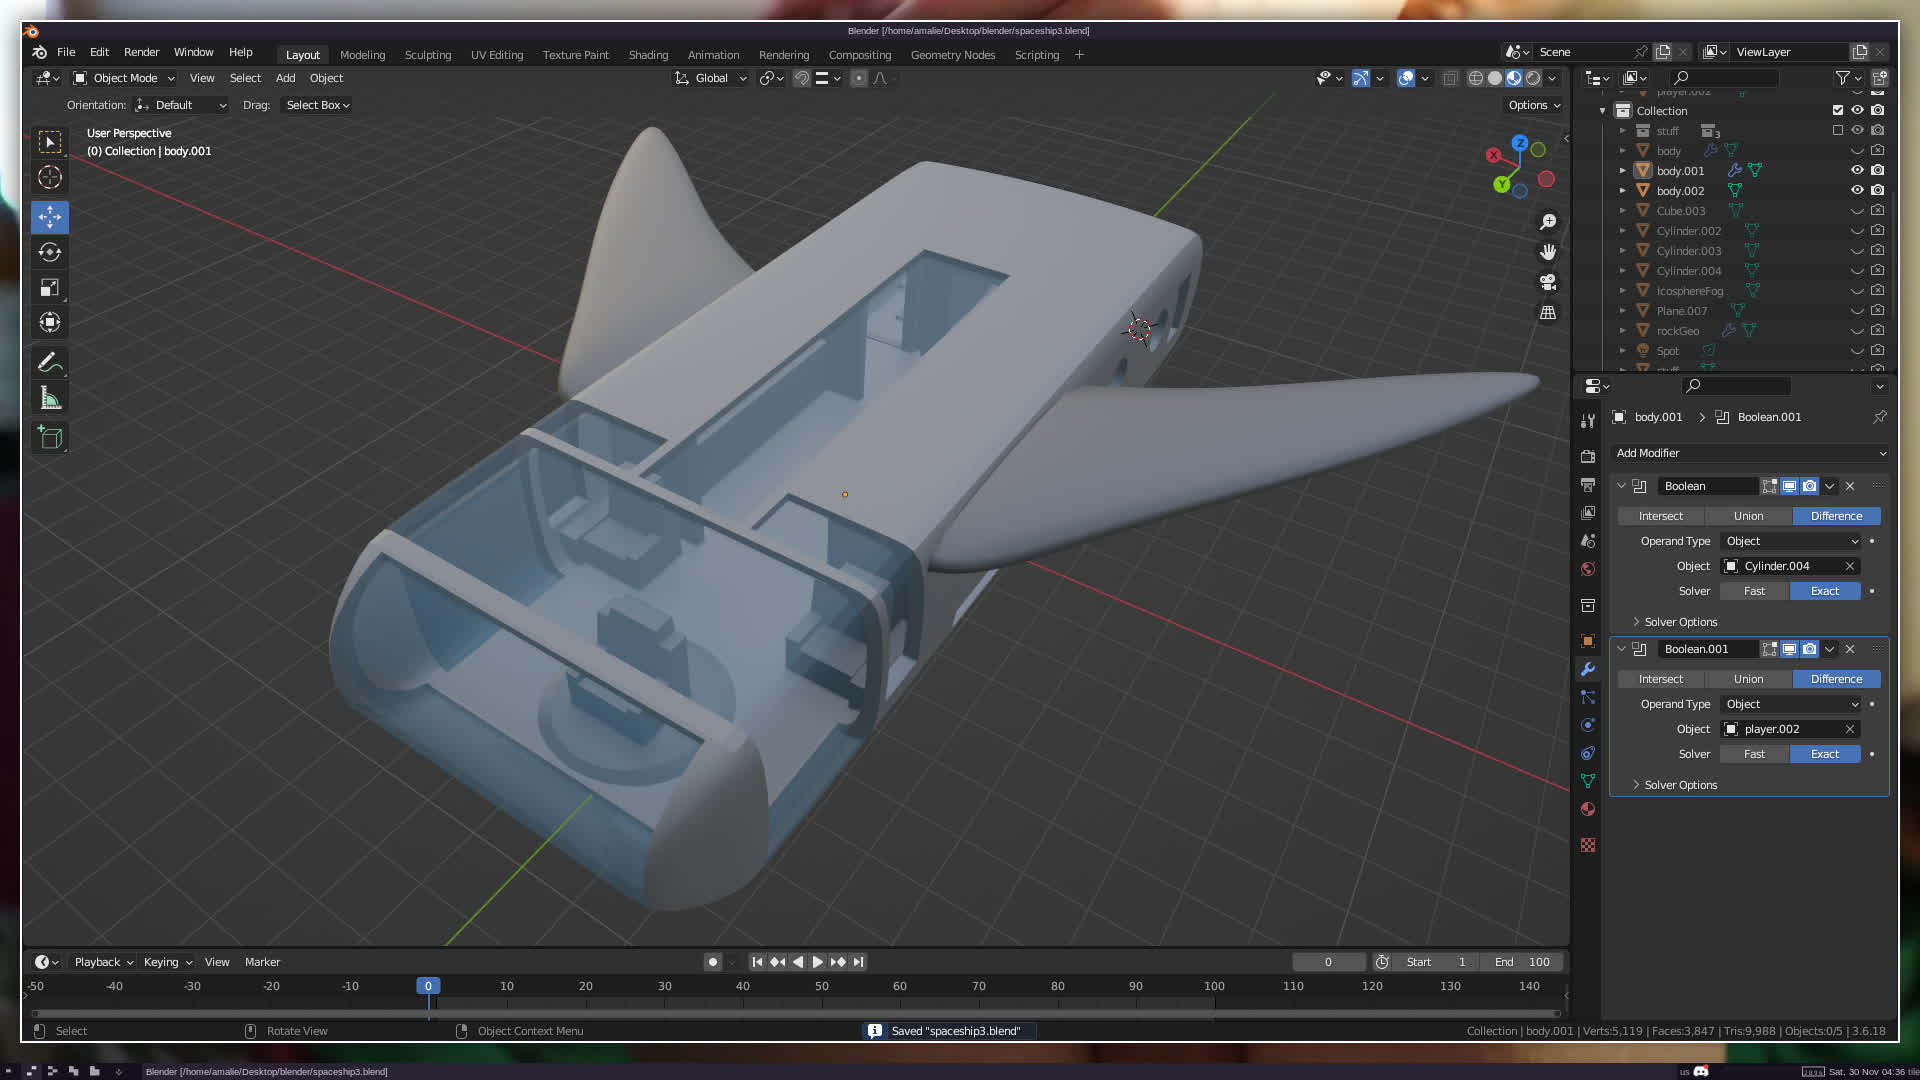Click the Cursor tool icon

[50, 178]
